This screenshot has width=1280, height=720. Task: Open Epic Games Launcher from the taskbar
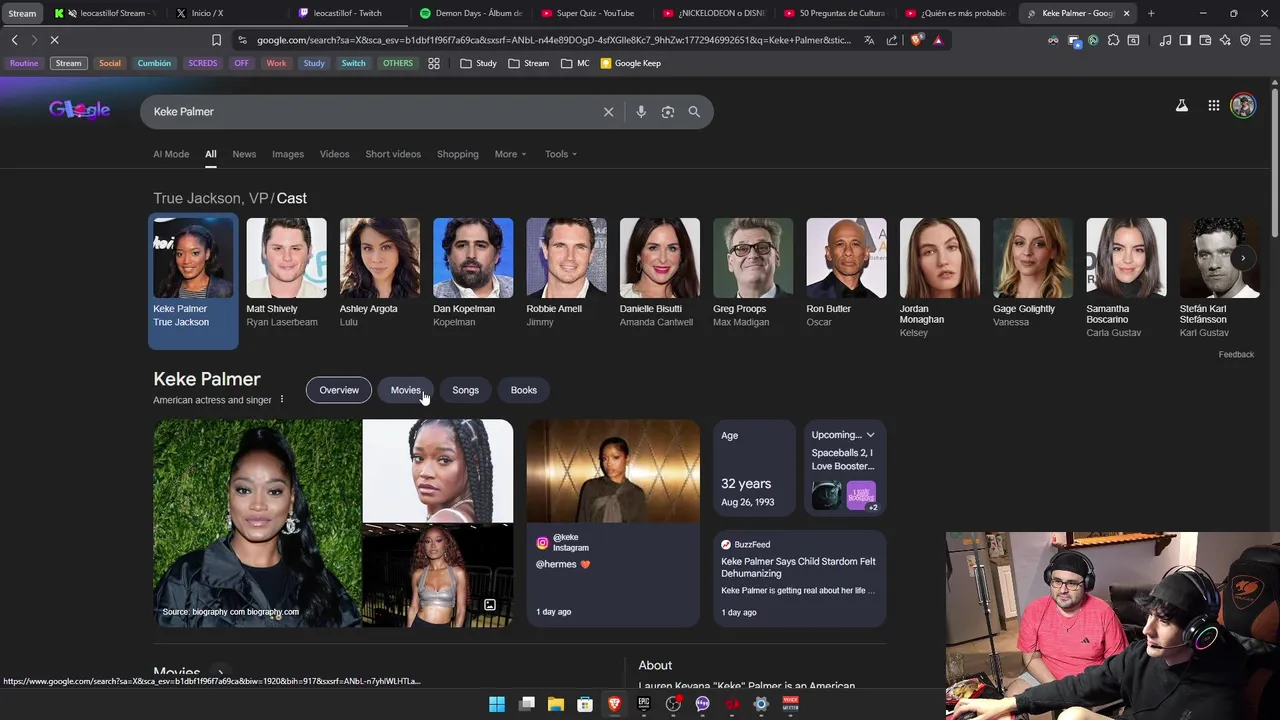click(x=644, y=704)
